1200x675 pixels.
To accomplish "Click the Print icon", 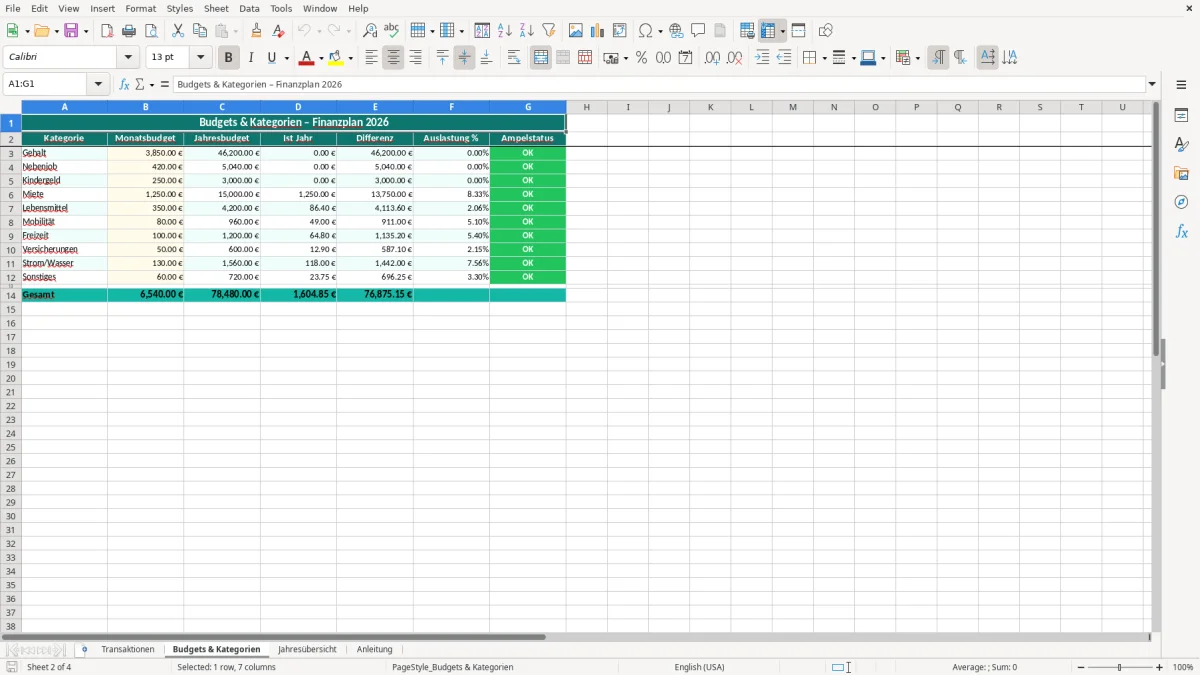I will [x=129, y=31].
